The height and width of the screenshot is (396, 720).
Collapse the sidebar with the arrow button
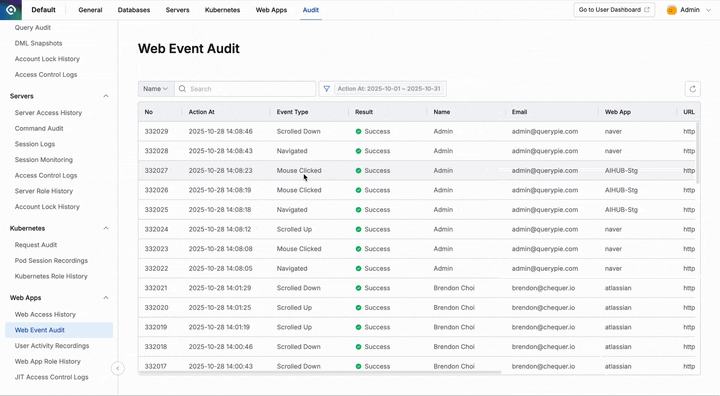(x=118, y=368)
